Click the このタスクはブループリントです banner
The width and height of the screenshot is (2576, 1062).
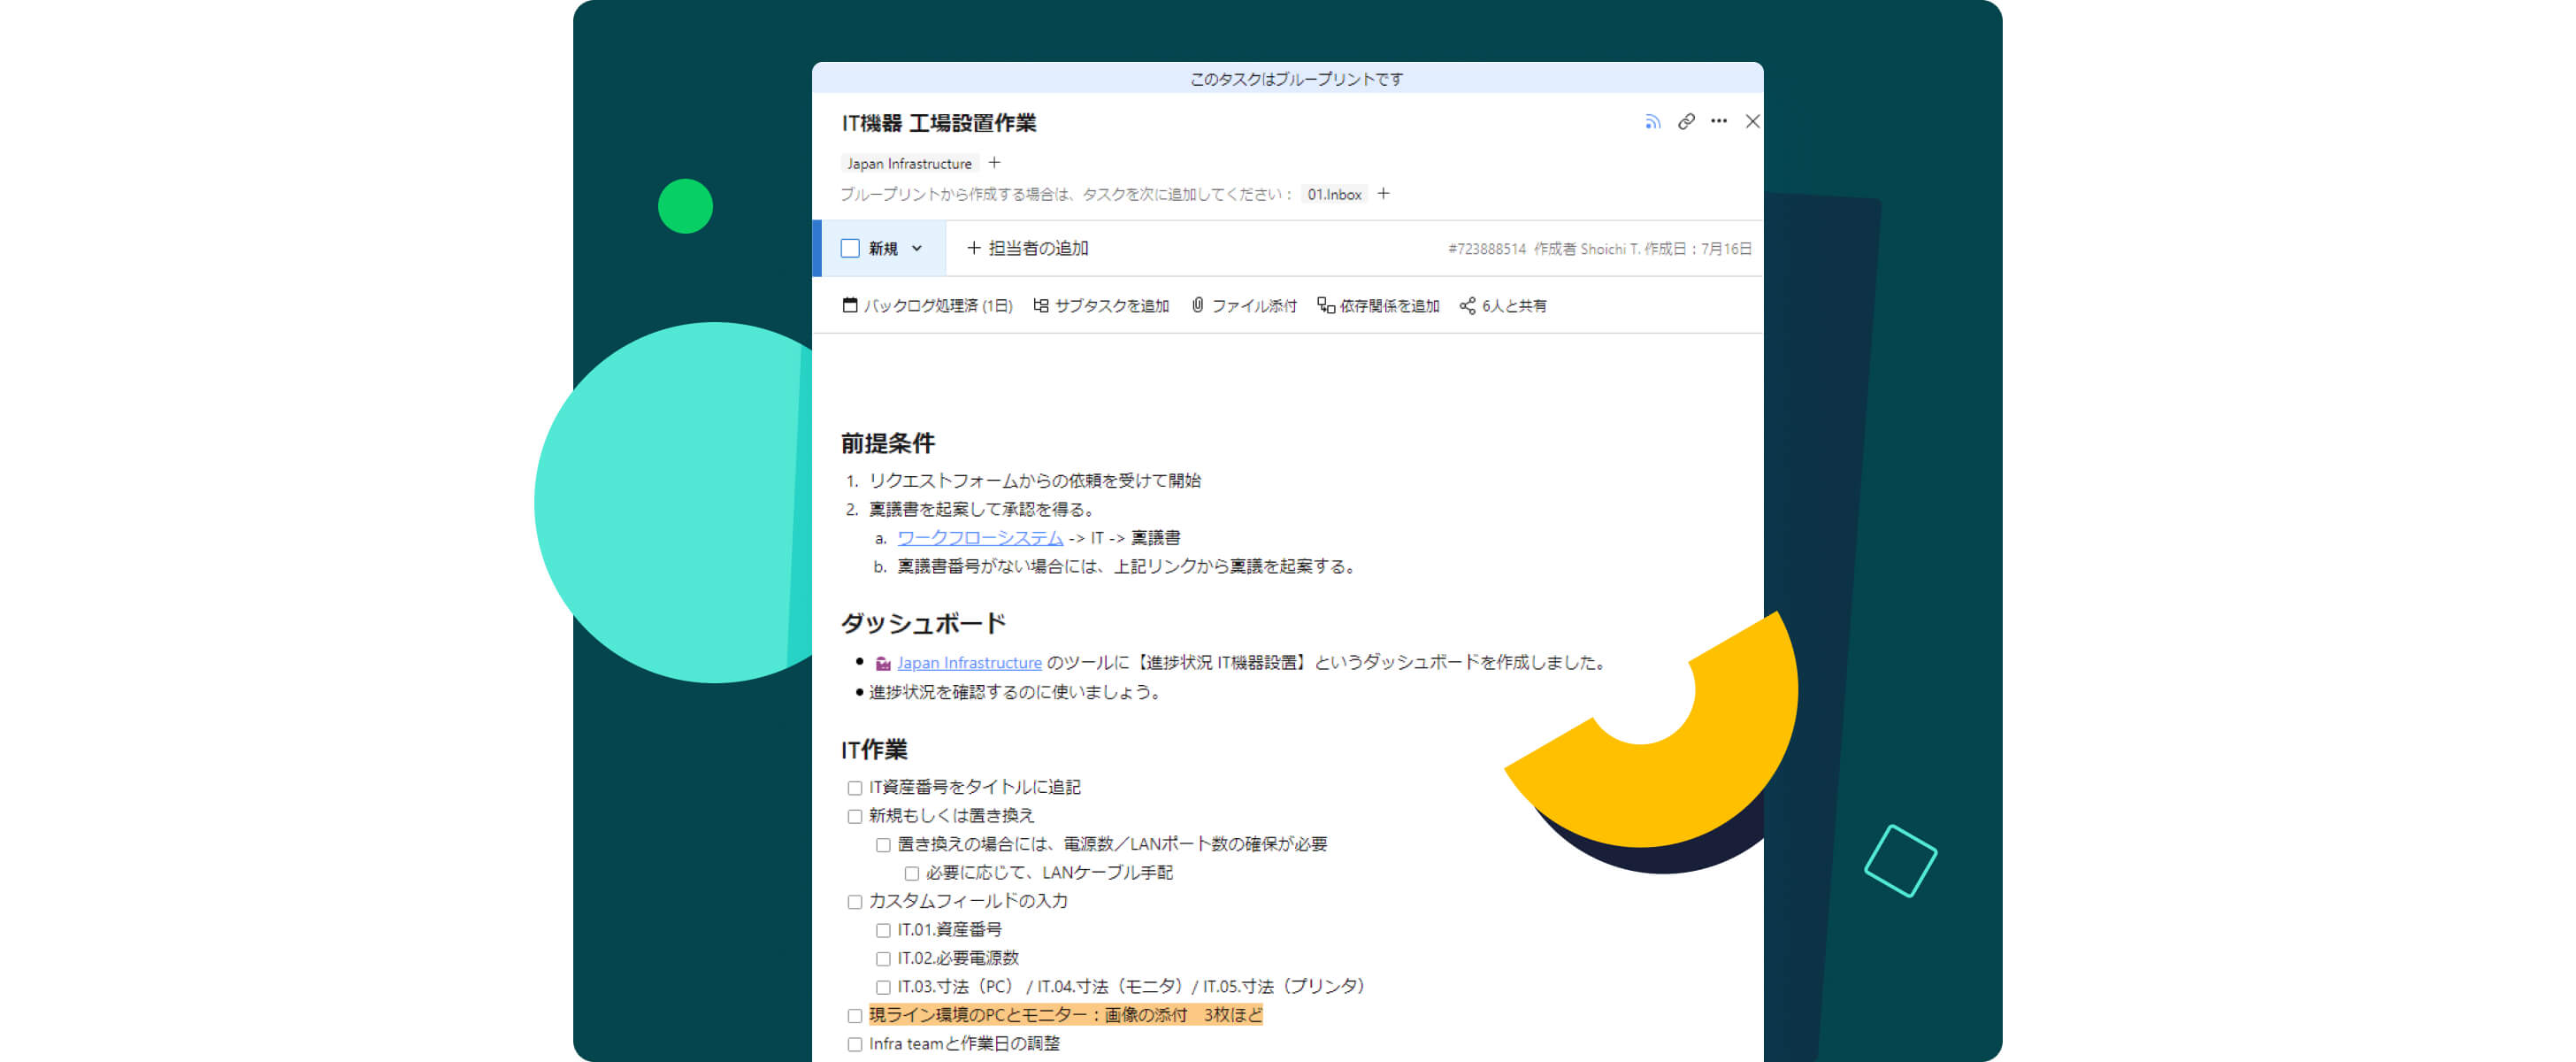1287,79
